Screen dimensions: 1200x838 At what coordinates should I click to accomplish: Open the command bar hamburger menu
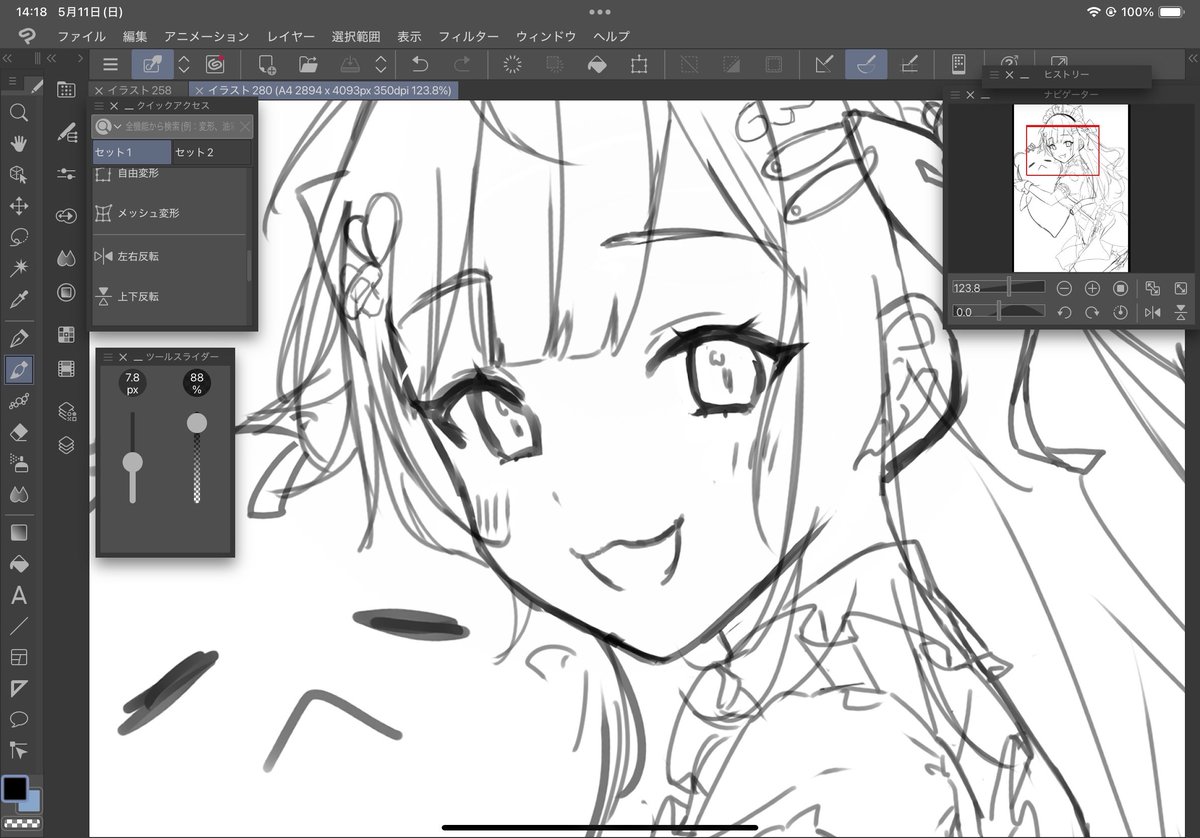point(110,65)
